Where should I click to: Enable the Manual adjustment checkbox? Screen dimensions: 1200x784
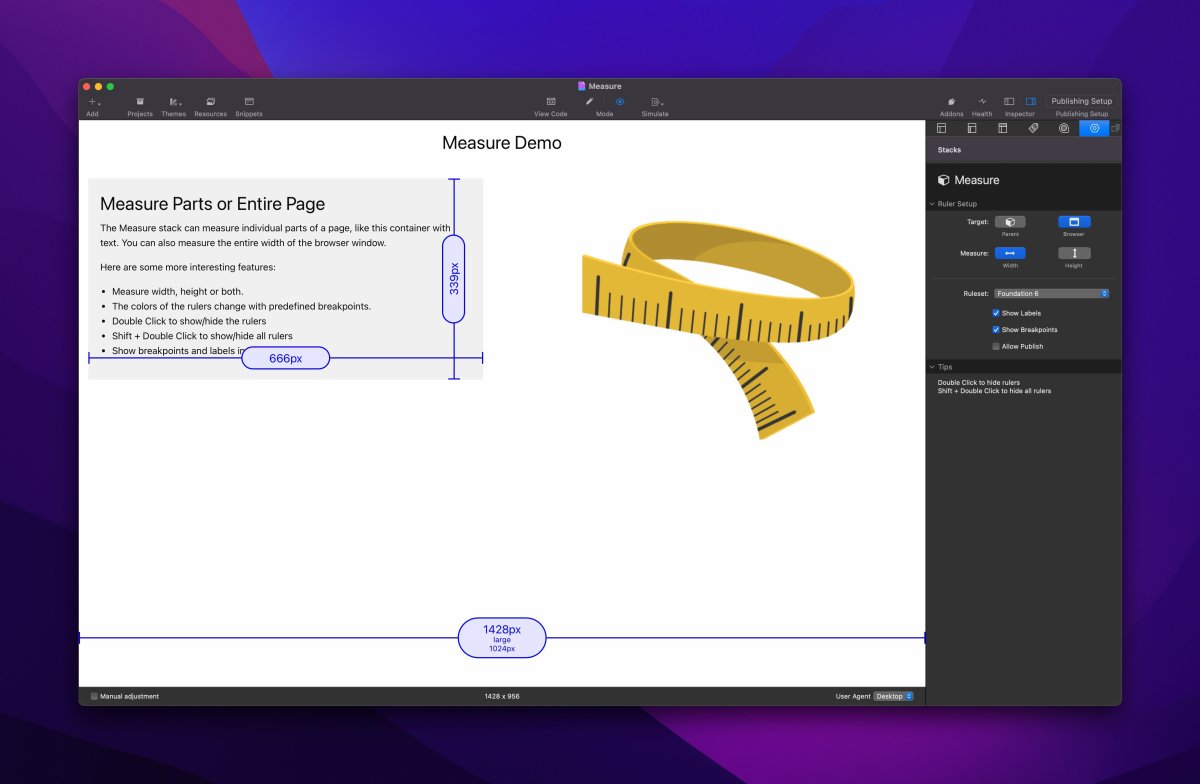(95, 696)
